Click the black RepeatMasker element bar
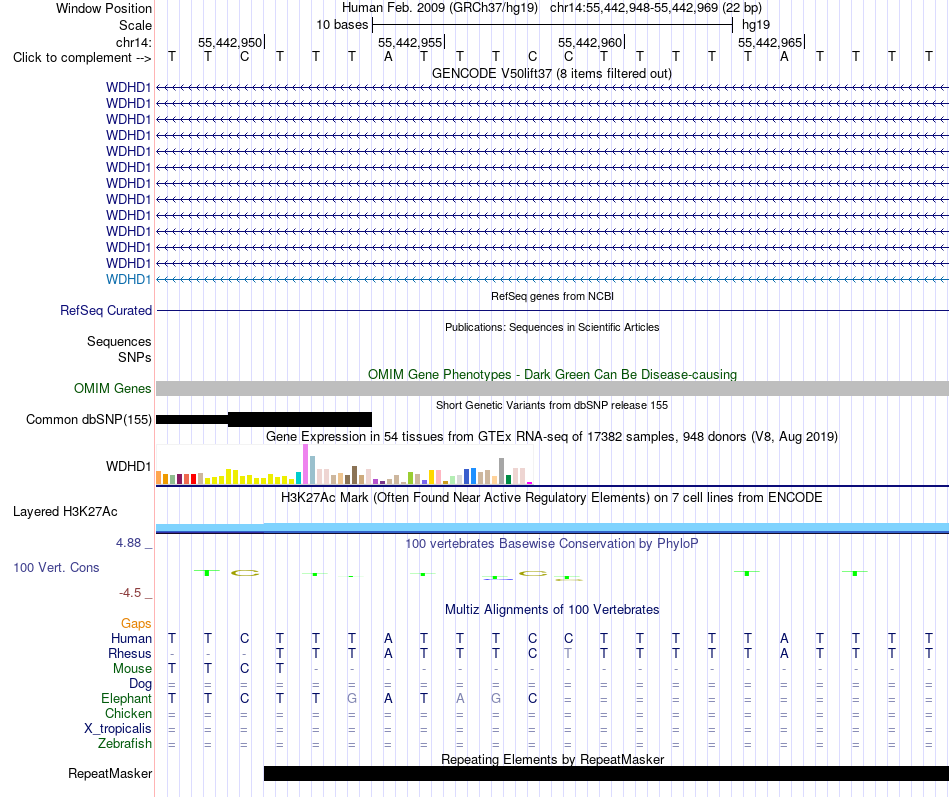This screenshot has width=950, height=797. [x=606, y=773]
